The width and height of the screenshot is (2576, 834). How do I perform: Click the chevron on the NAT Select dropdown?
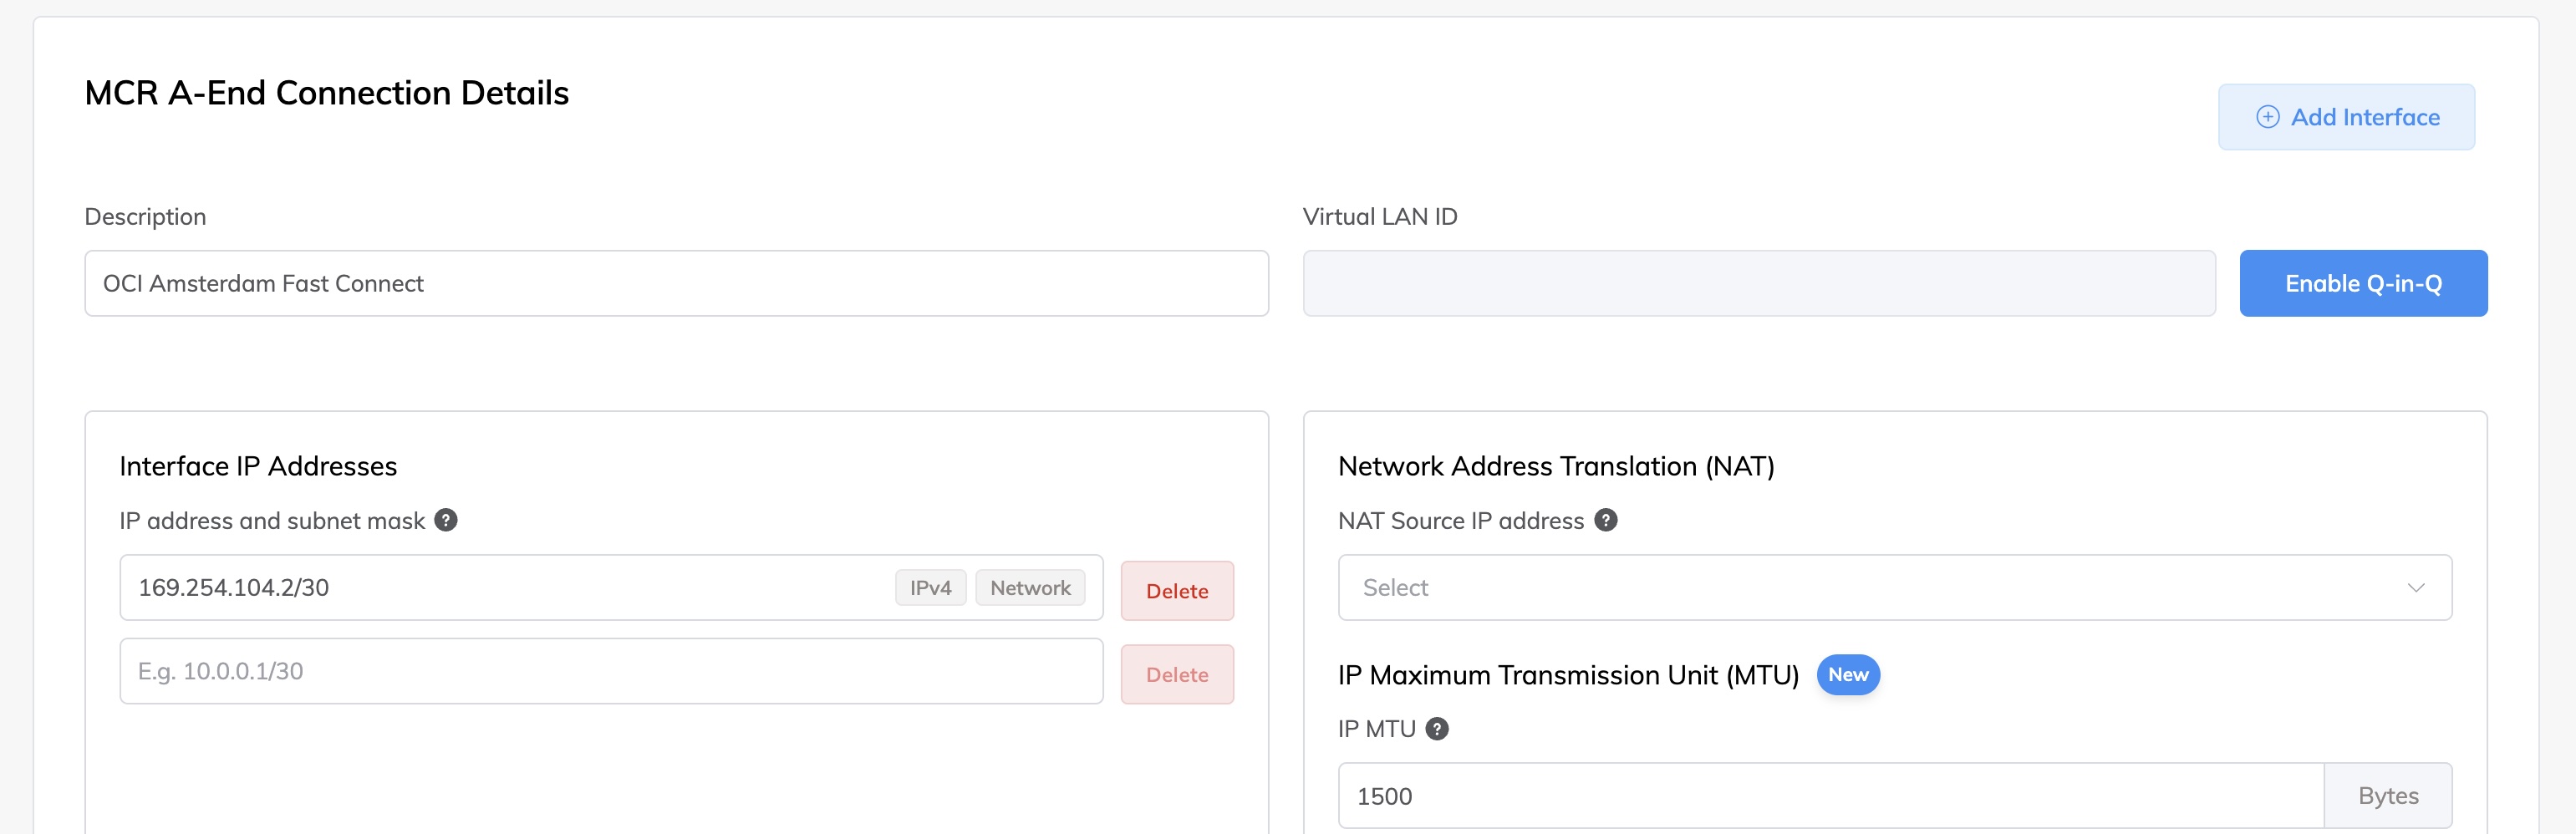pos(2418,587)
